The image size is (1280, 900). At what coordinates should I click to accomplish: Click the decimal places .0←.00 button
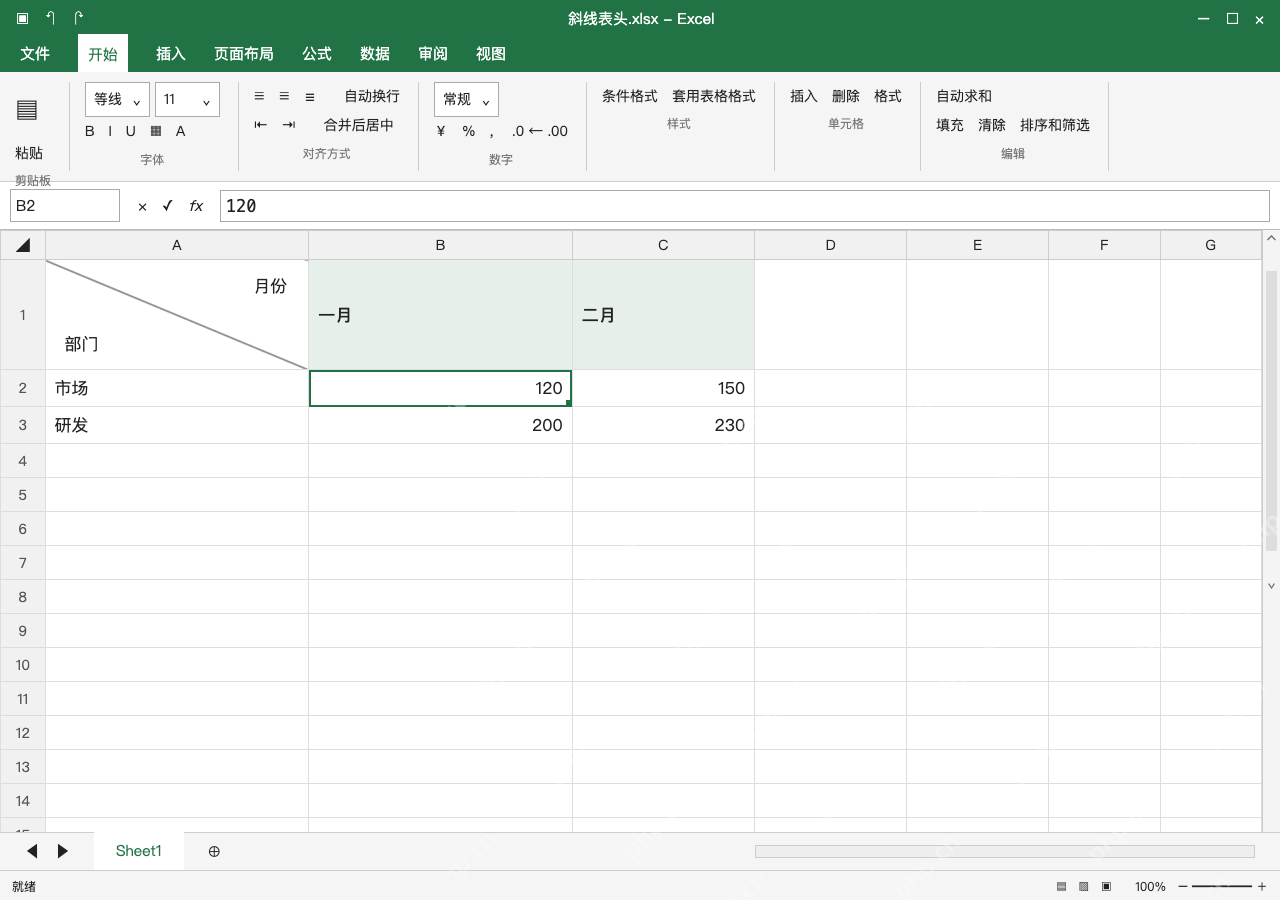[x=539, y=131]
